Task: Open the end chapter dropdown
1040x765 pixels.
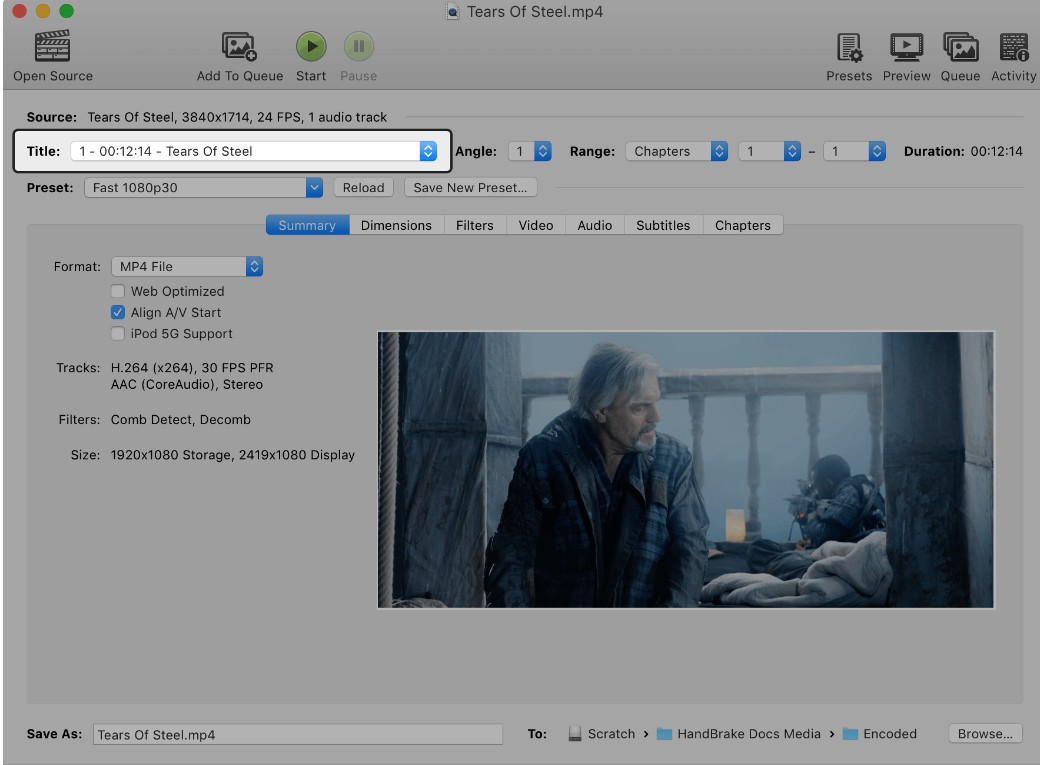Action: tap(854, 151)
